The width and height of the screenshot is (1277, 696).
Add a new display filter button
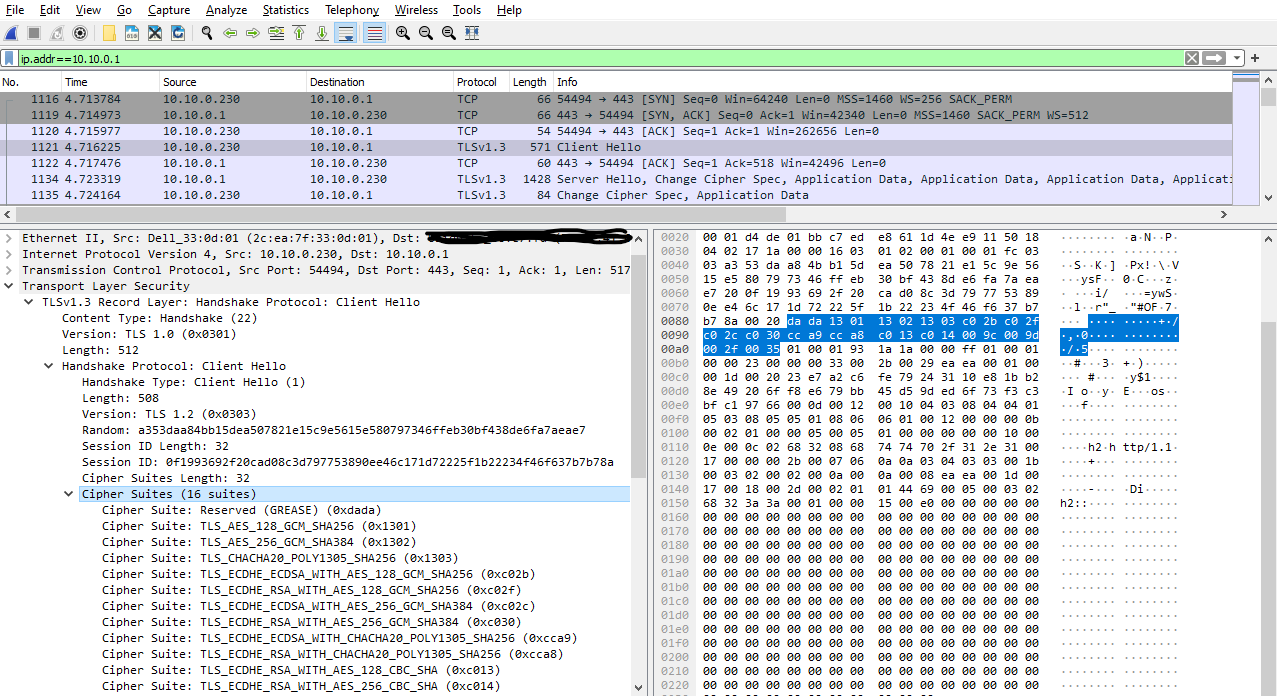[1255, 57]
